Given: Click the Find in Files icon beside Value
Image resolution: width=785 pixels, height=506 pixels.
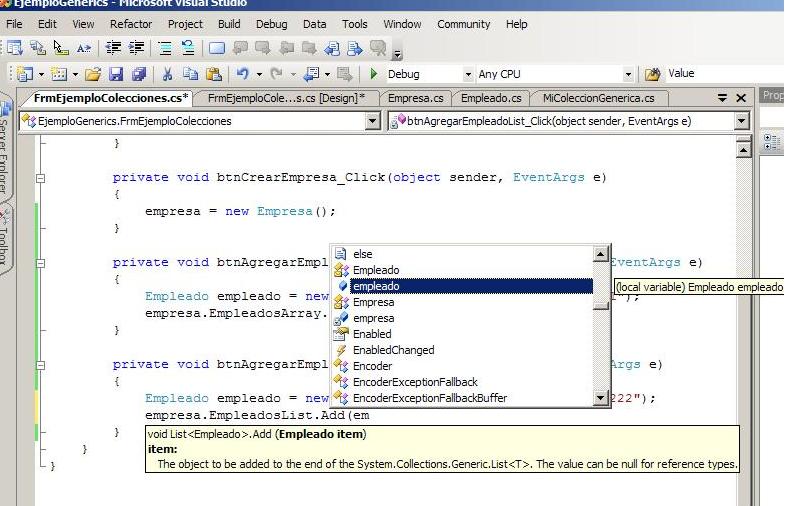Looking at the screenshot, I should click(x=652, y=74).
